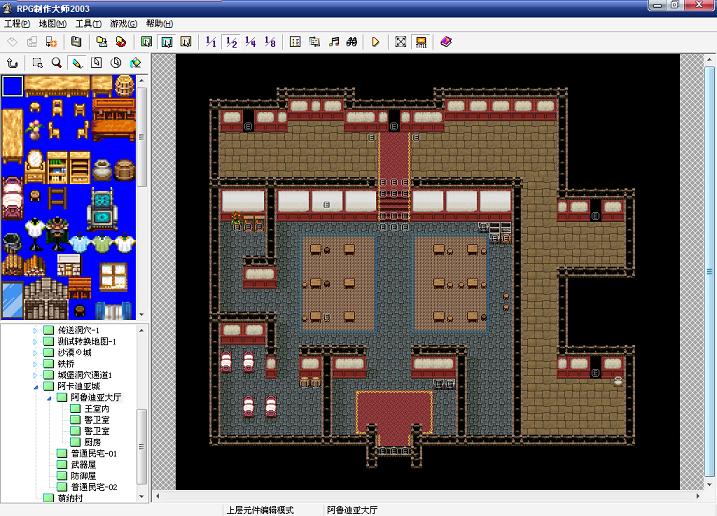Select the ellipse draw tool
The width and height of the screenshot is (717, 516).
click(116, 63)
